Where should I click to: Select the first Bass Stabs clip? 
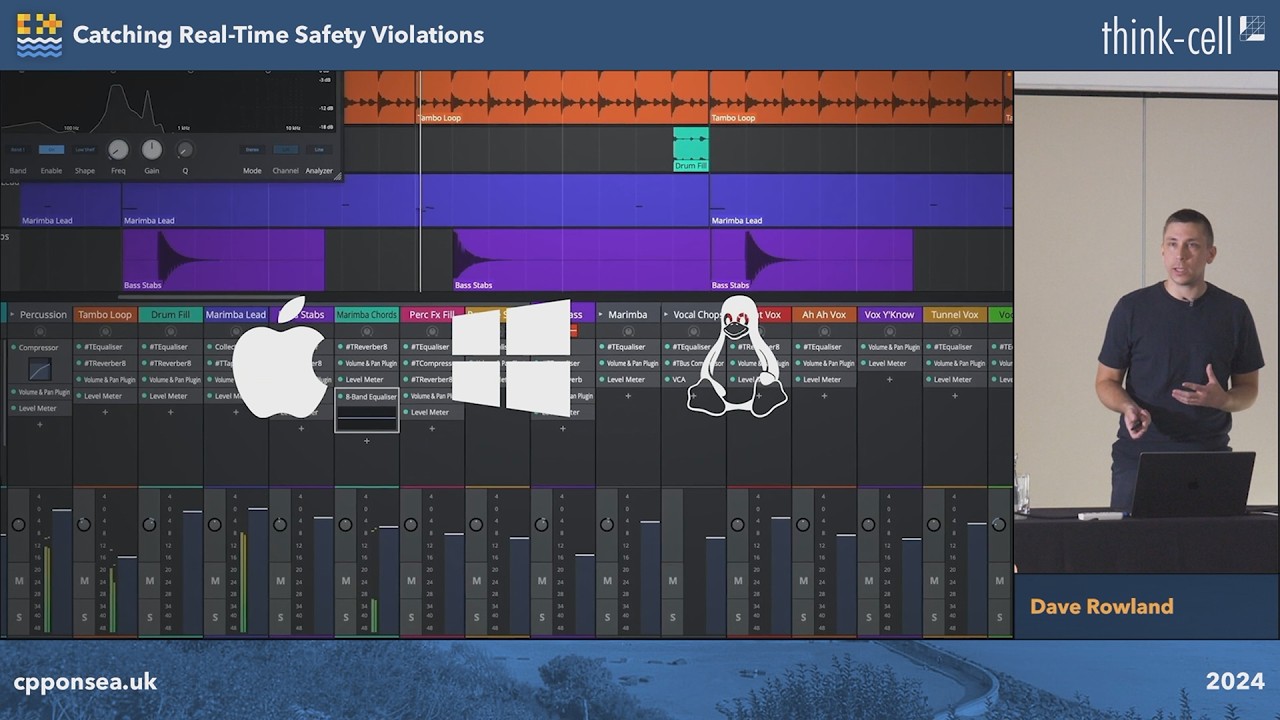[x=223, y=260]
